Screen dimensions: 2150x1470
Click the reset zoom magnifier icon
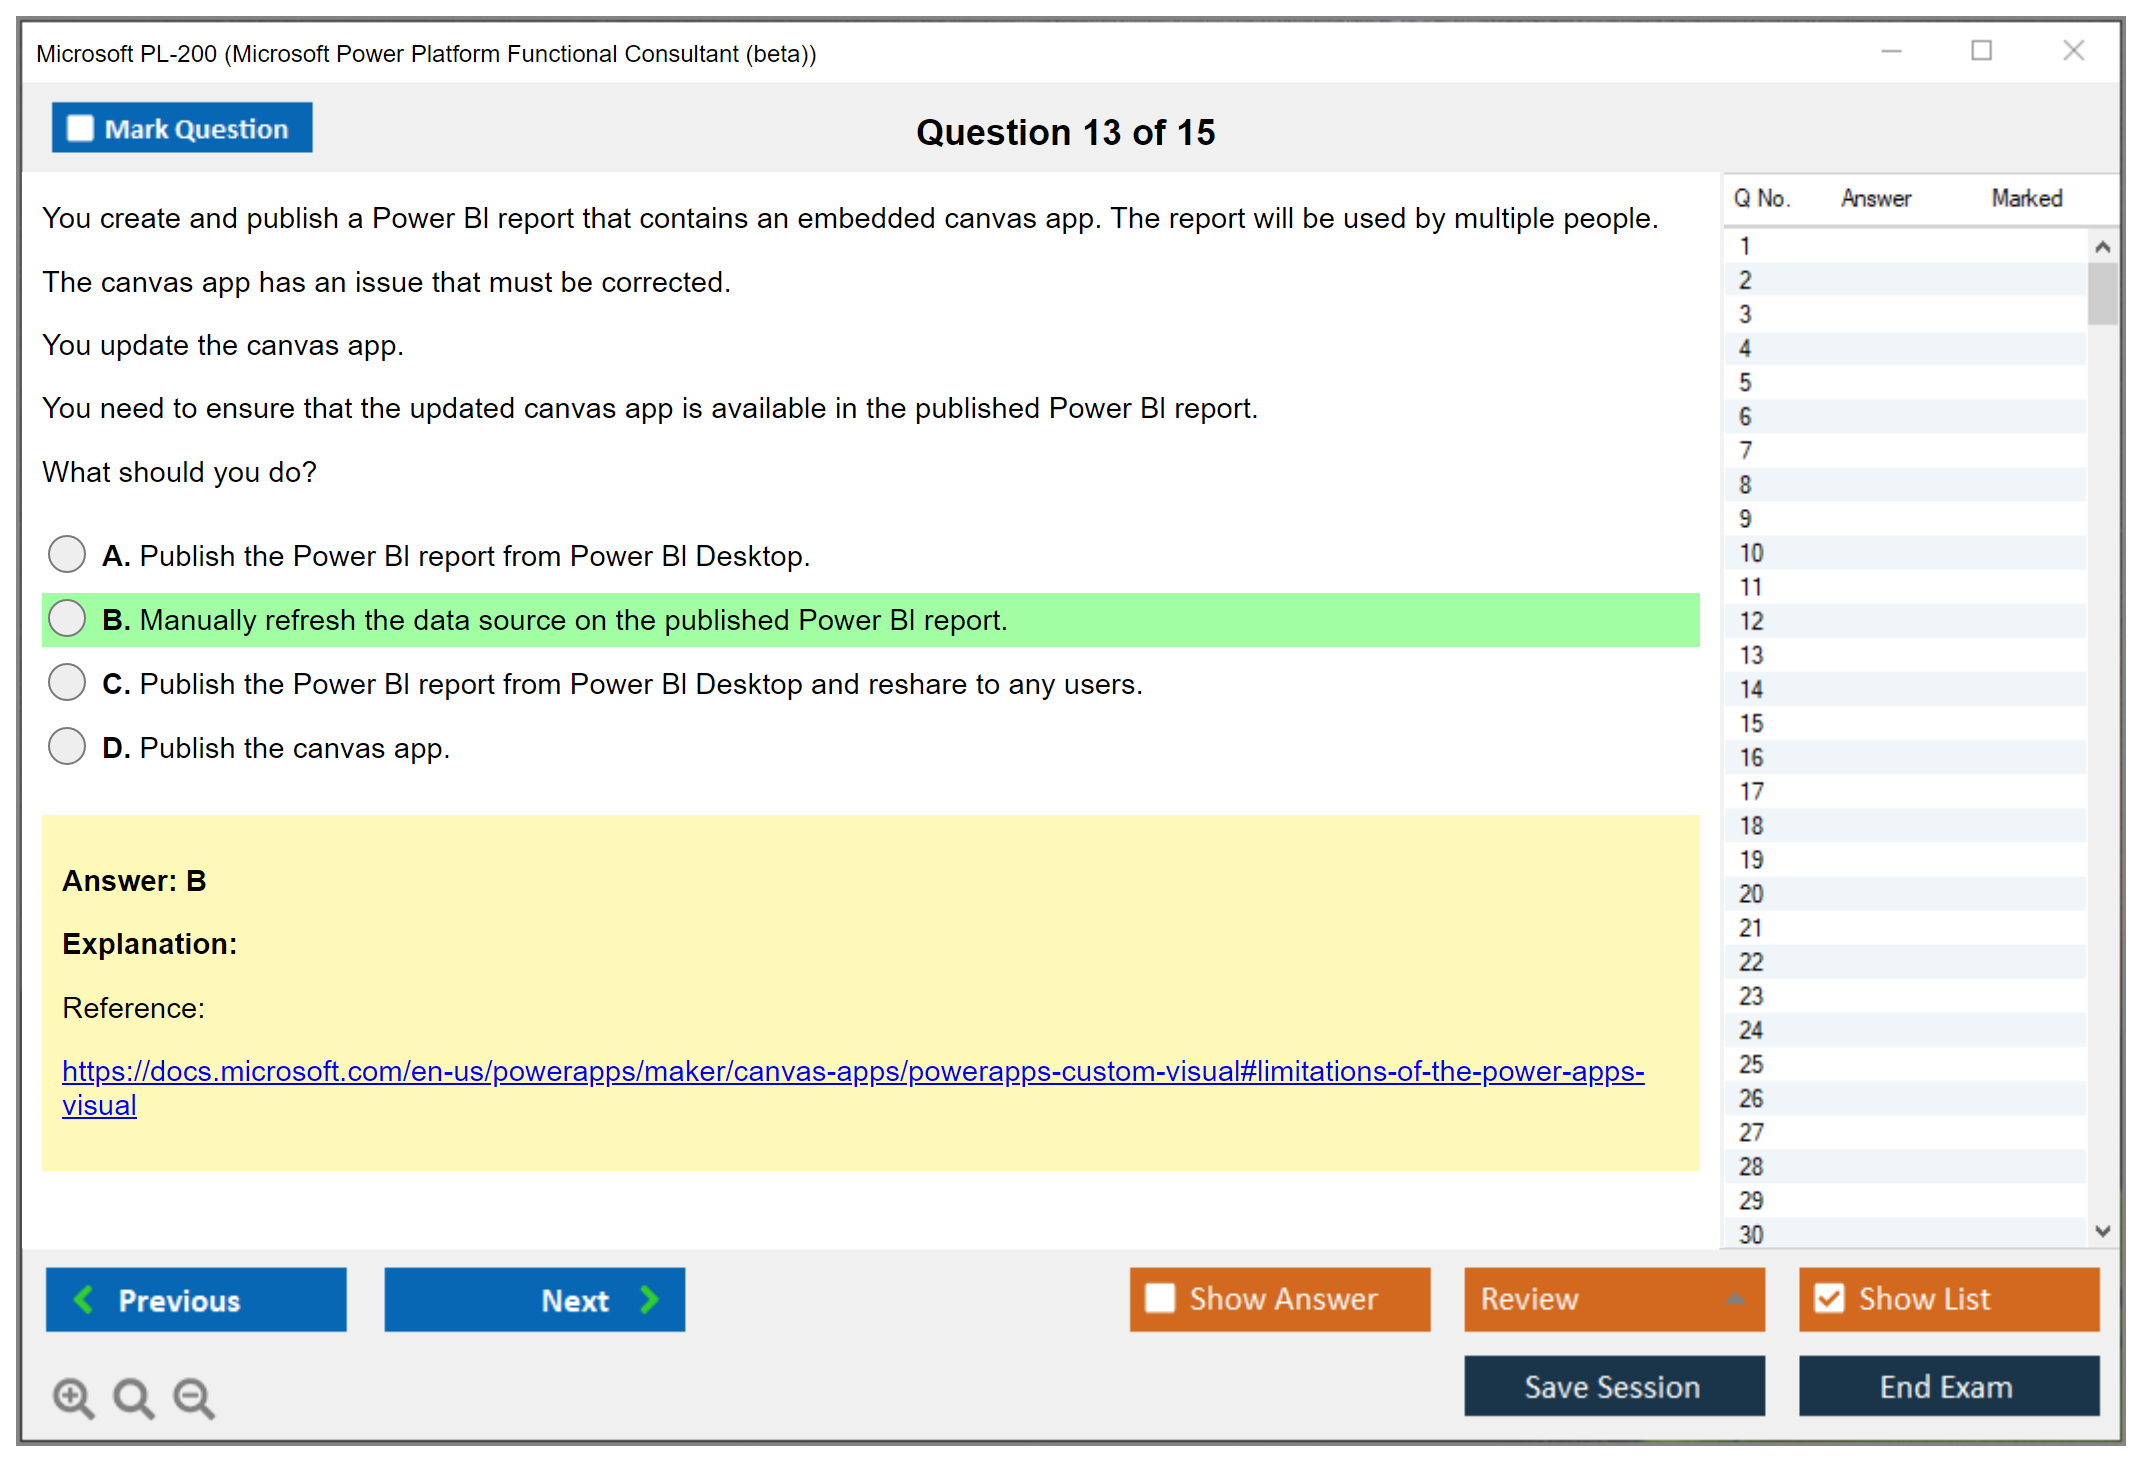pyautogui.click(x=132, y=1397)
